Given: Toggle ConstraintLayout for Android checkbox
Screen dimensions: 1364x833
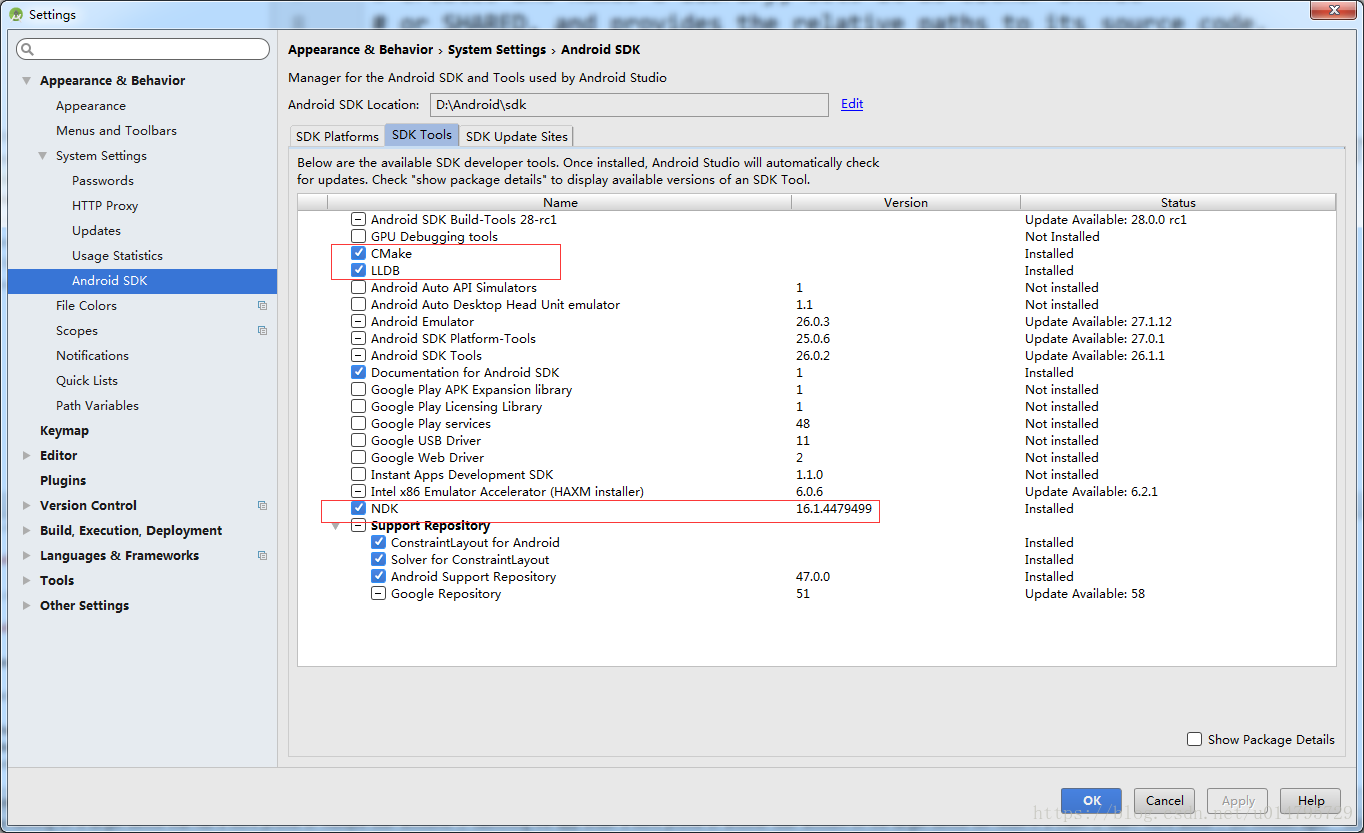Looking at the screenshot, I should (x=378, y=543).
